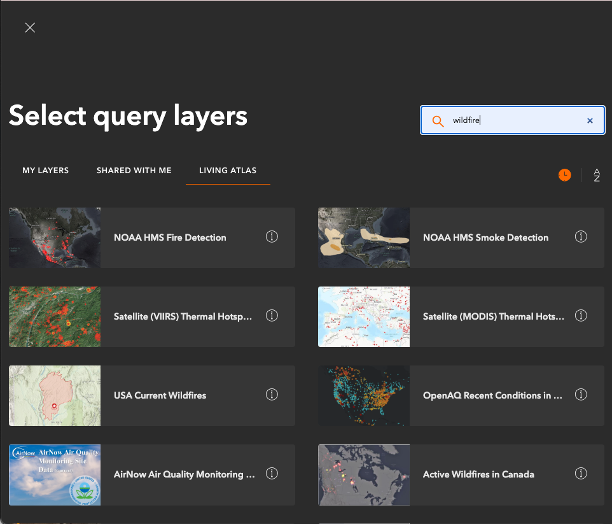Pick the Satellite (VIIRS) thumbnail
Viewport: 612px width, 524px height.
tap(55, 316)
